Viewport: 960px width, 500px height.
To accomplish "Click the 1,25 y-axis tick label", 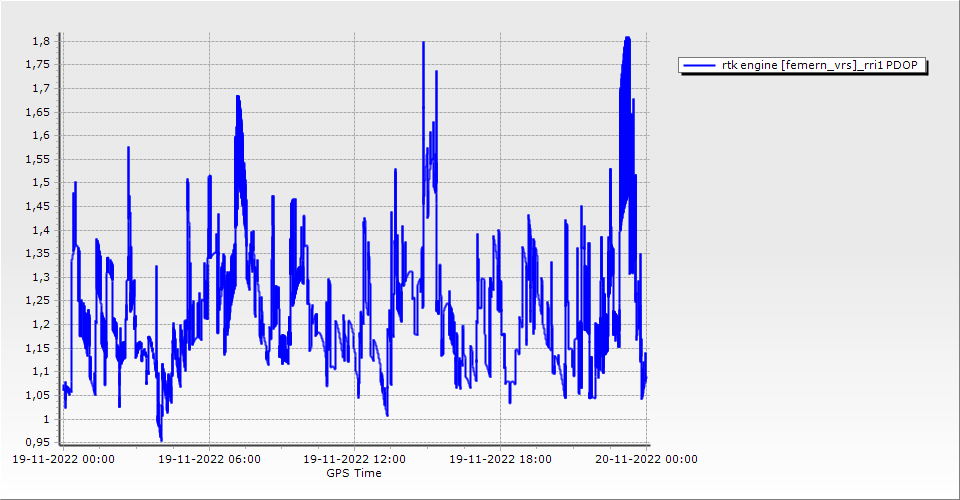I will click(x=38, y=301).
